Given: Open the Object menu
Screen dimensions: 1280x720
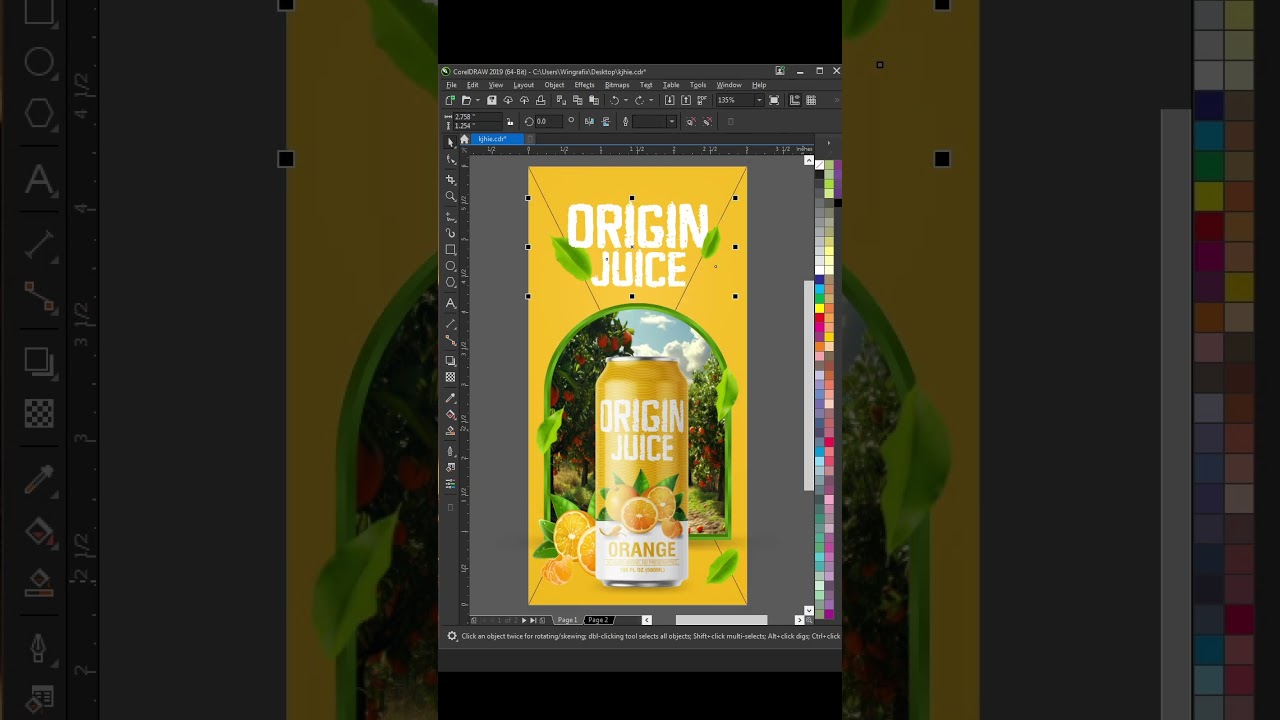Looking at the screenshot, I should [x=554, y=85].
